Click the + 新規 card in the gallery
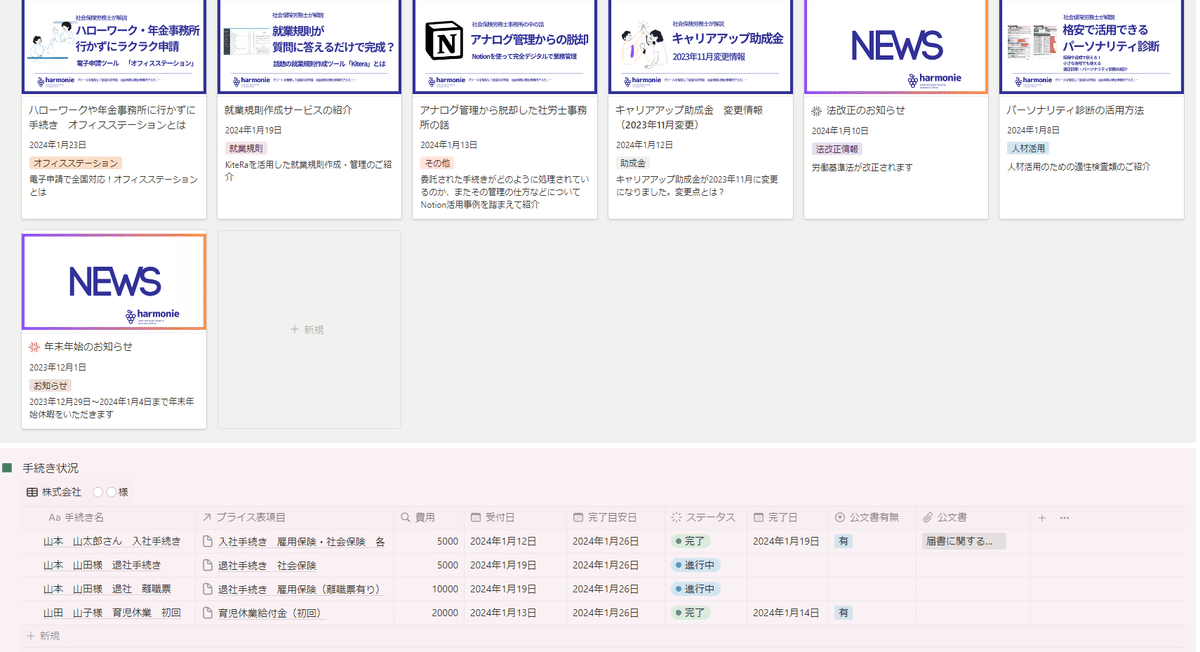 click(308, 330)
